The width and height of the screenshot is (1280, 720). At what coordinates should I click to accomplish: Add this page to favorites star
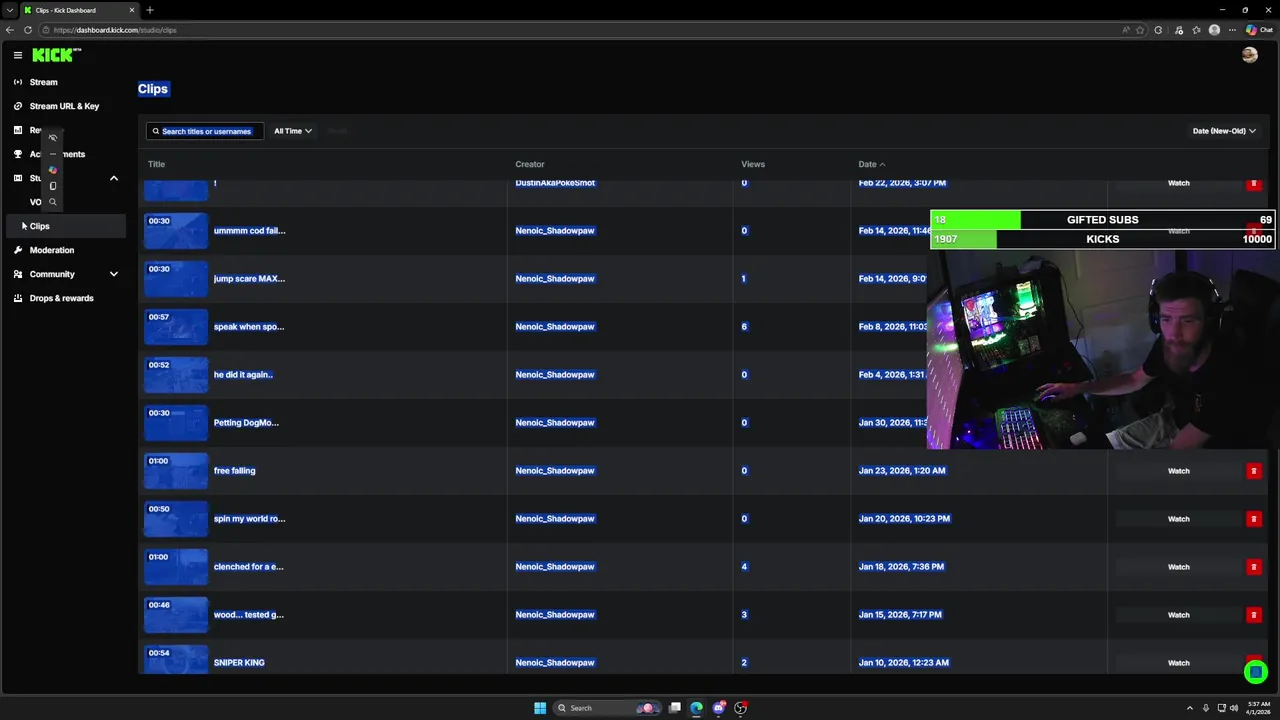[x=1140, y=30]
